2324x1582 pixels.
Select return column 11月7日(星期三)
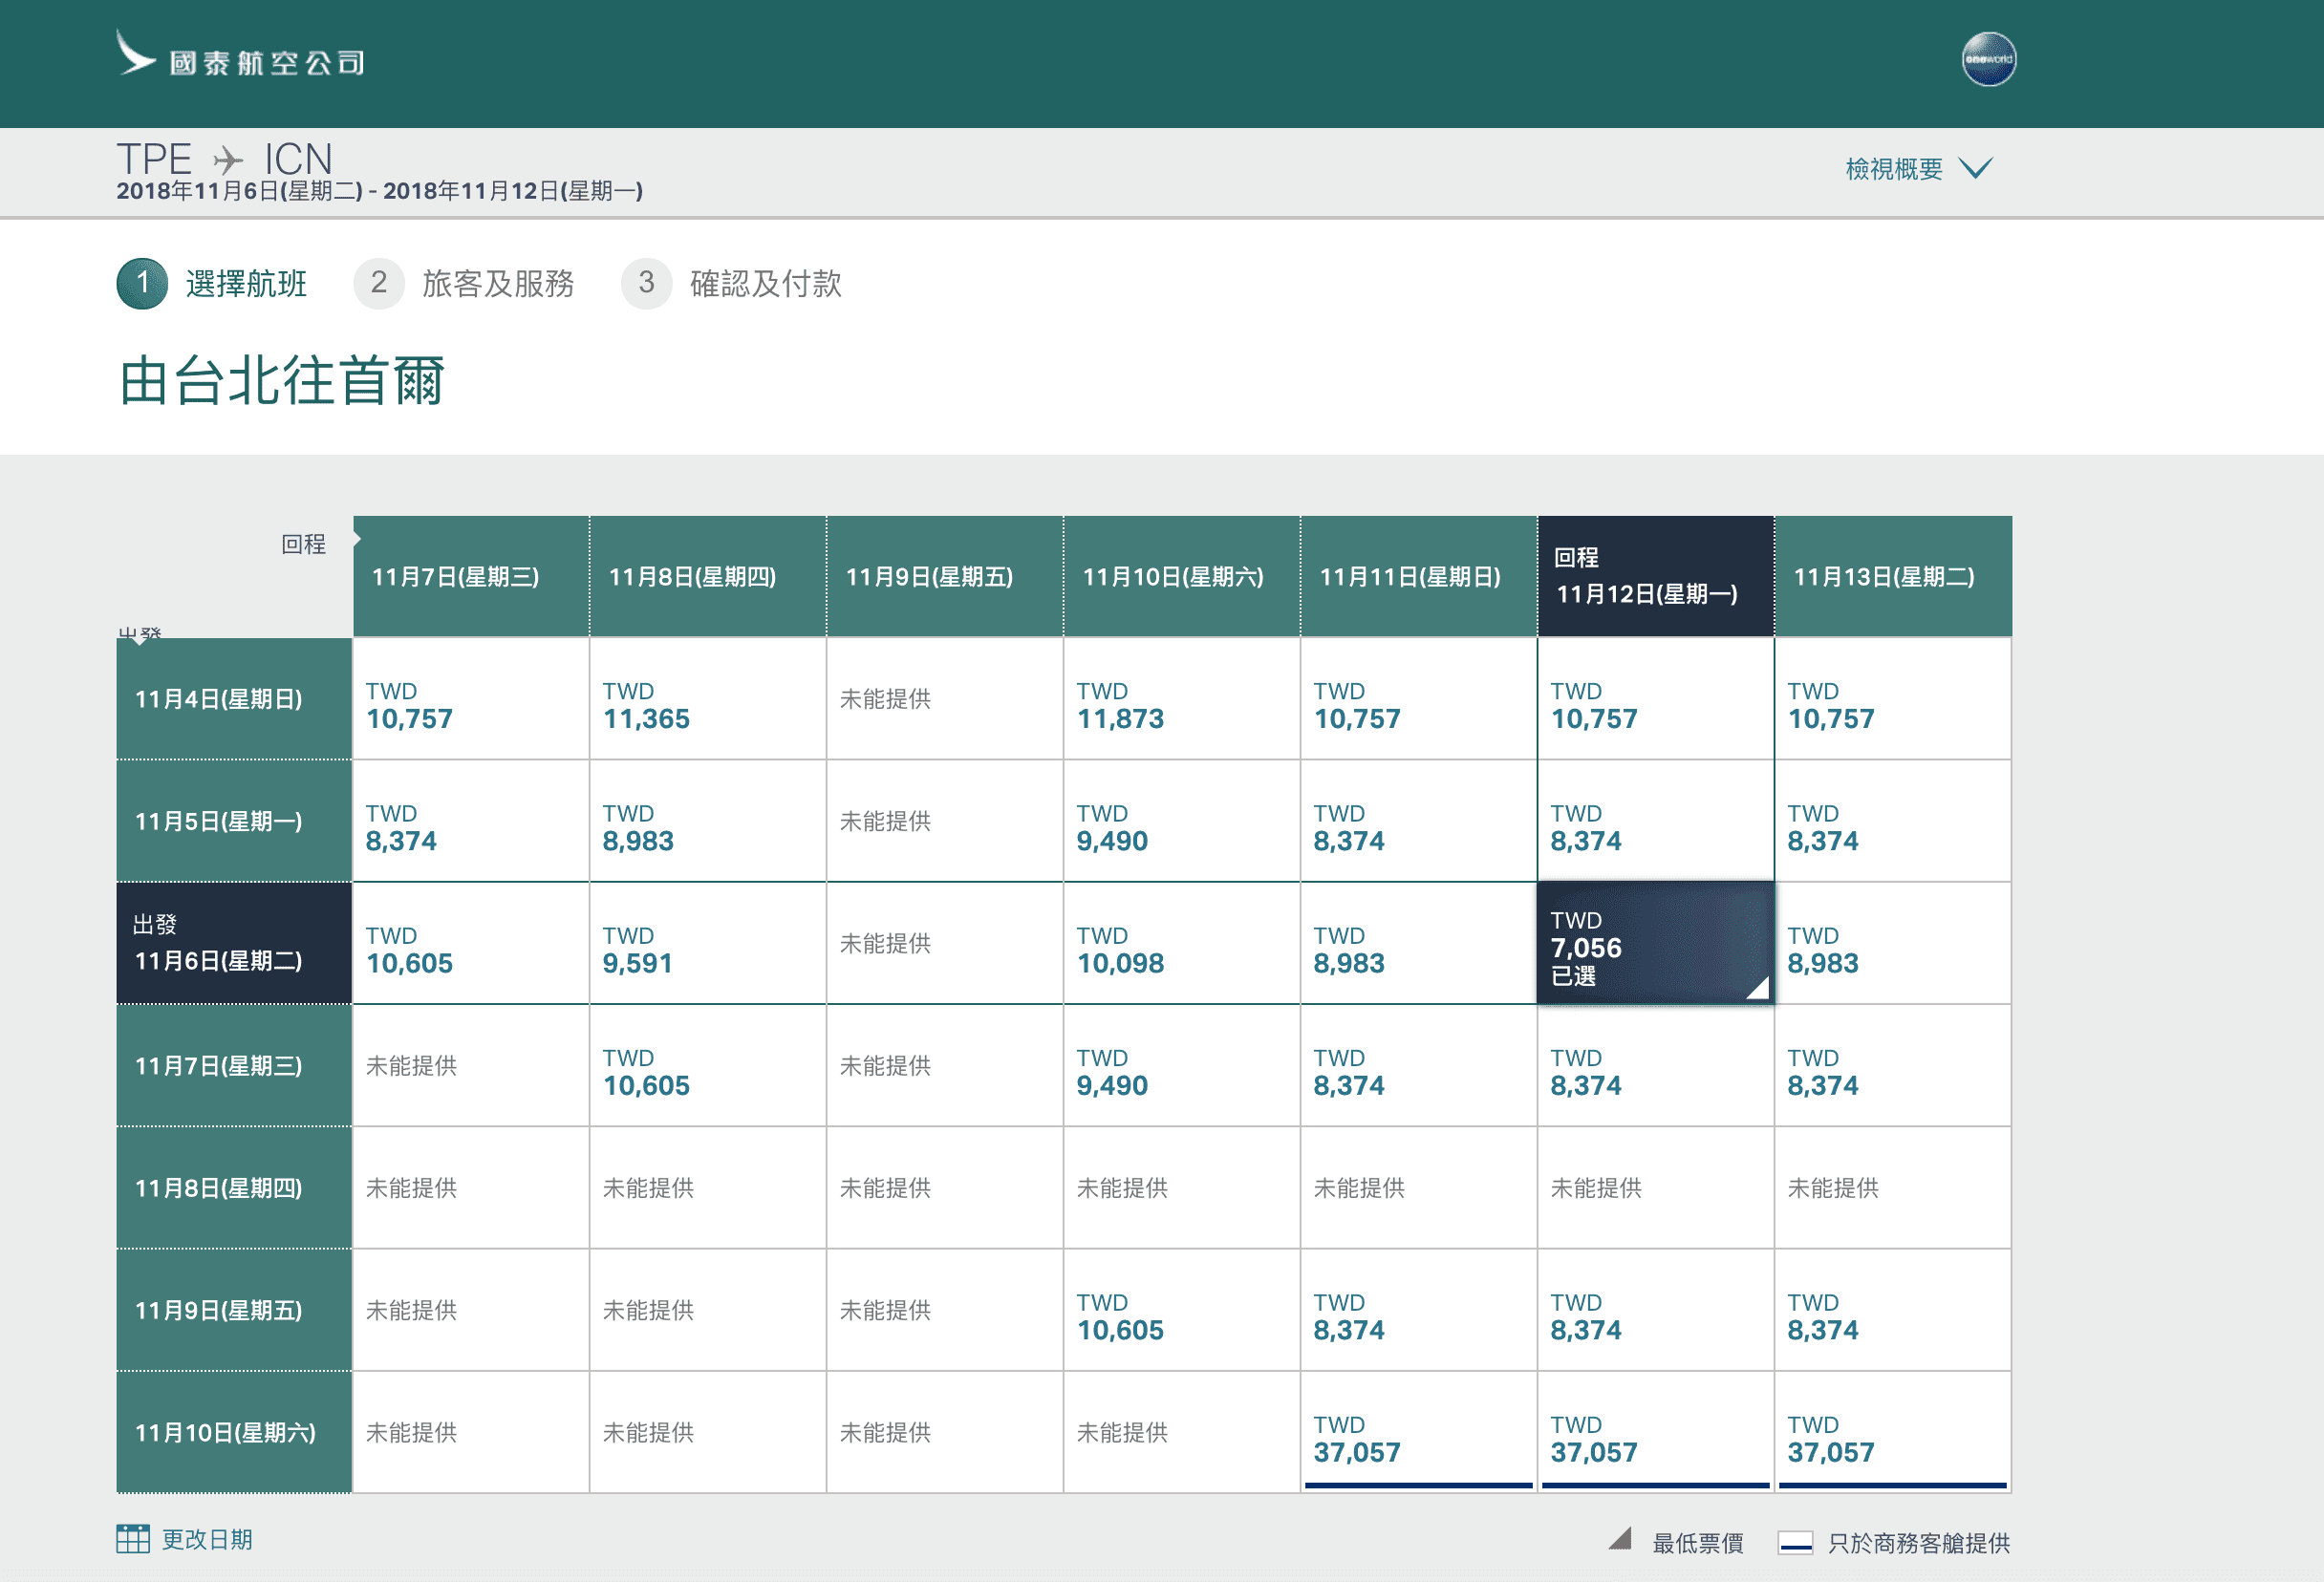471,576
